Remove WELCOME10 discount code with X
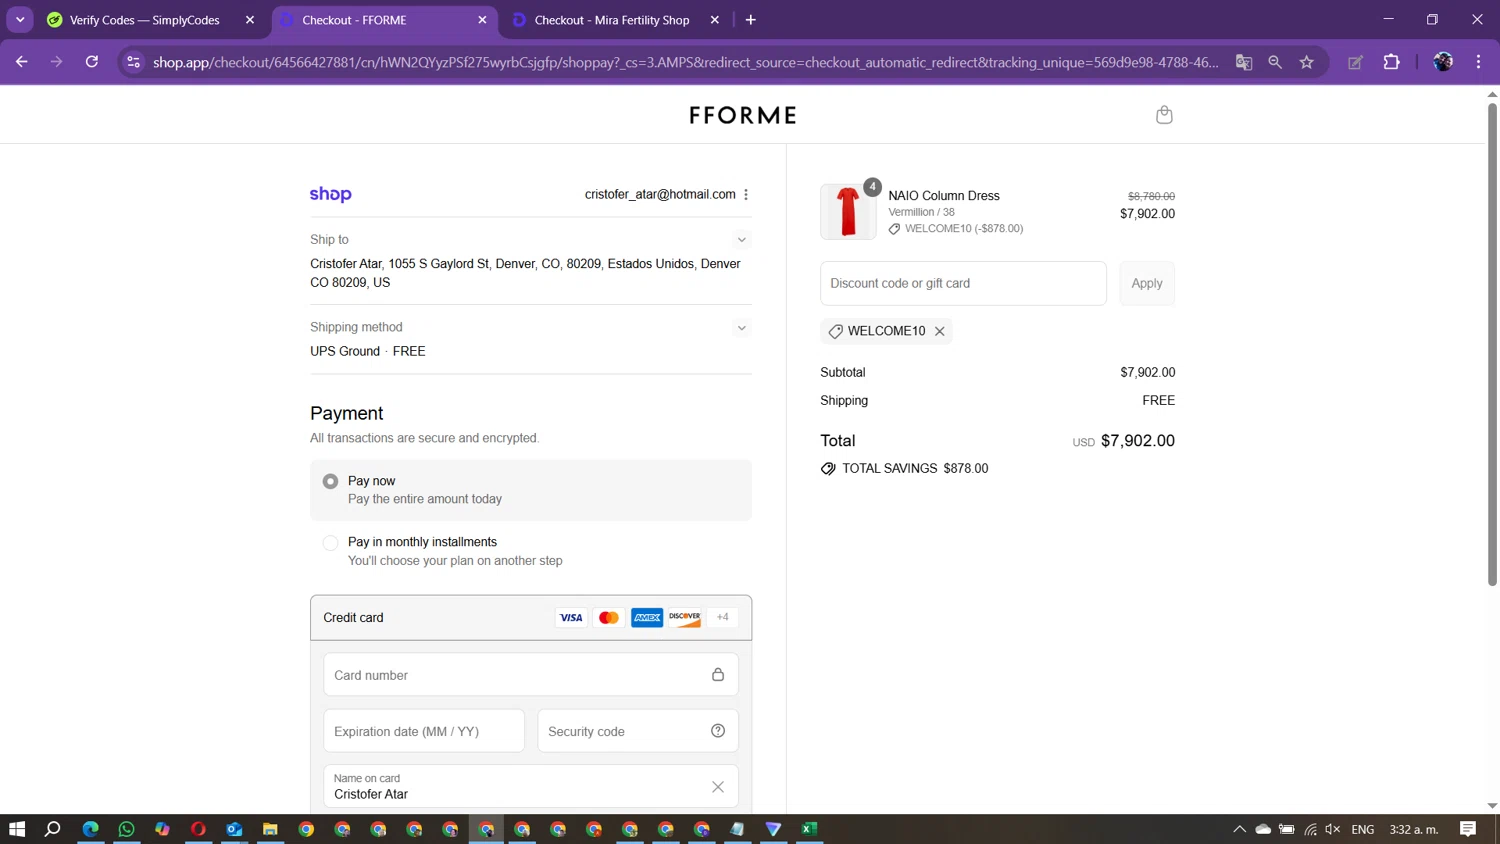The height and width of the screenshot is (844, 1500). (940, 331)
